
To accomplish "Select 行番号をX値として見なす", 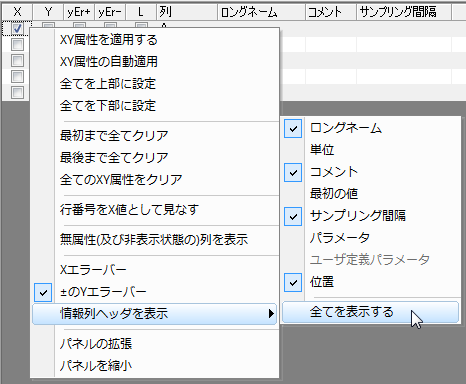I will (155, 210).
